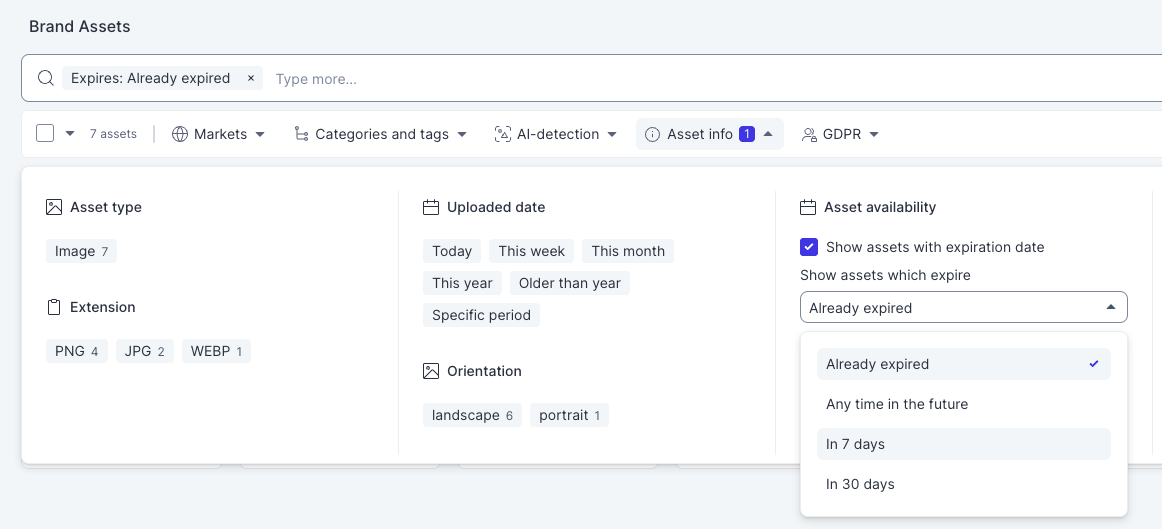Click the AI-detection scan icon

coord(503,134)
